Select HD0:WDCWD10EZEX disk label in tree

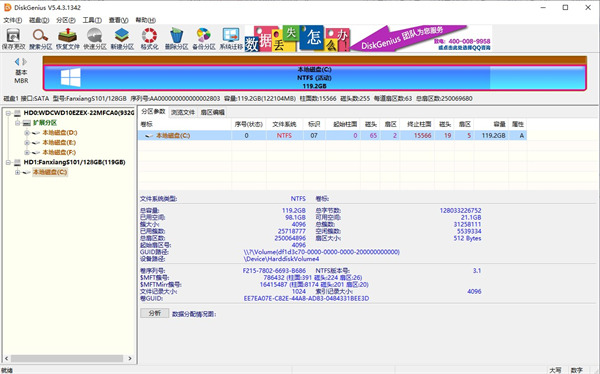click(x=78, y=113)
